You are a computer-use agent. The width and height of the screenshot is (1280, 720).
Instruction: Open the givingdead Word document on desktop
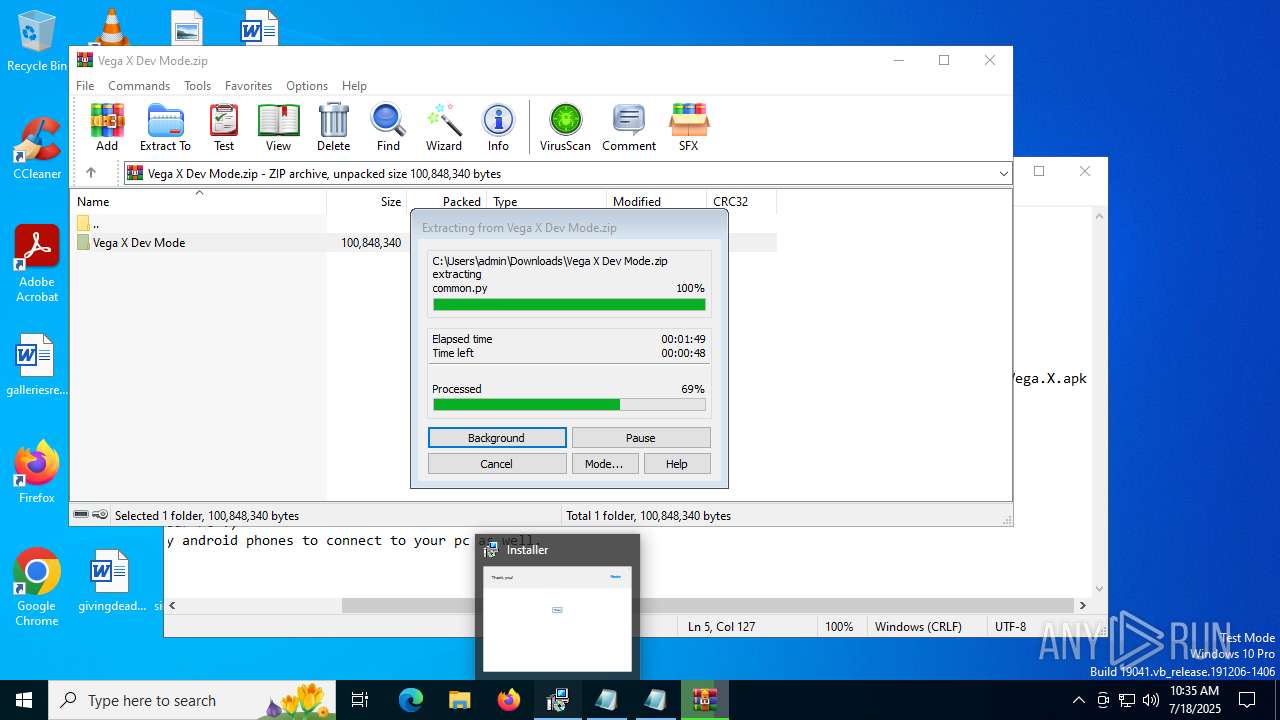[111, 580]
